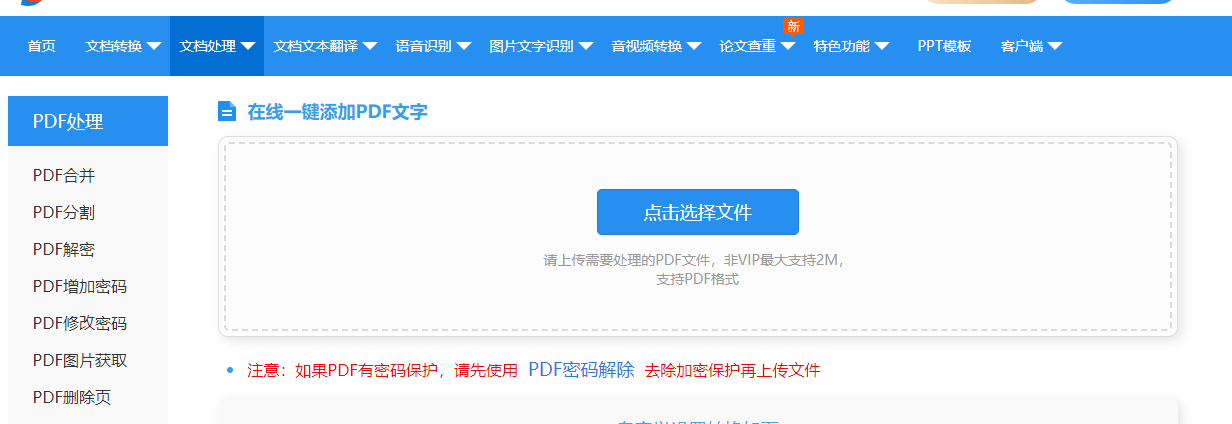The height and width of the screenshot is (424, 1232).
Task: Expand the 客户端 dropdown arrow
Action: (1054, 46)
